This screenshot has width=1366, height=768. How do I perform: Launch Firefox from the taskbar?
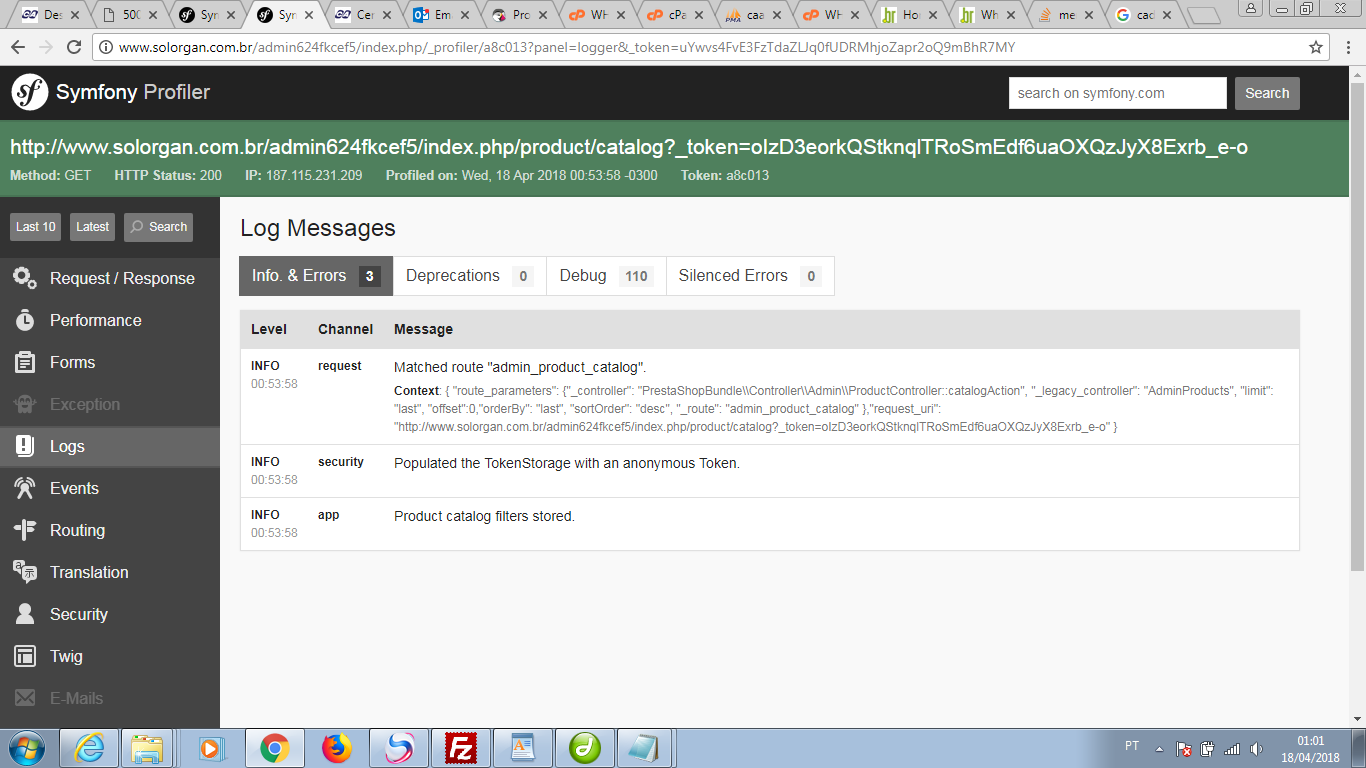pos(337,748)
